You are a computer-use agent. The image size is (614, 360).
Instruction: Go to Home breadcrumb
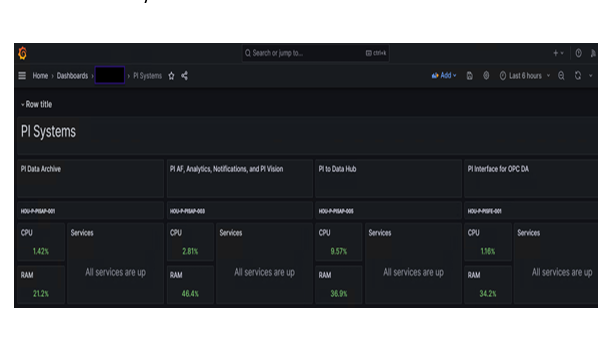pyautogui.click(x=40, y=76)
